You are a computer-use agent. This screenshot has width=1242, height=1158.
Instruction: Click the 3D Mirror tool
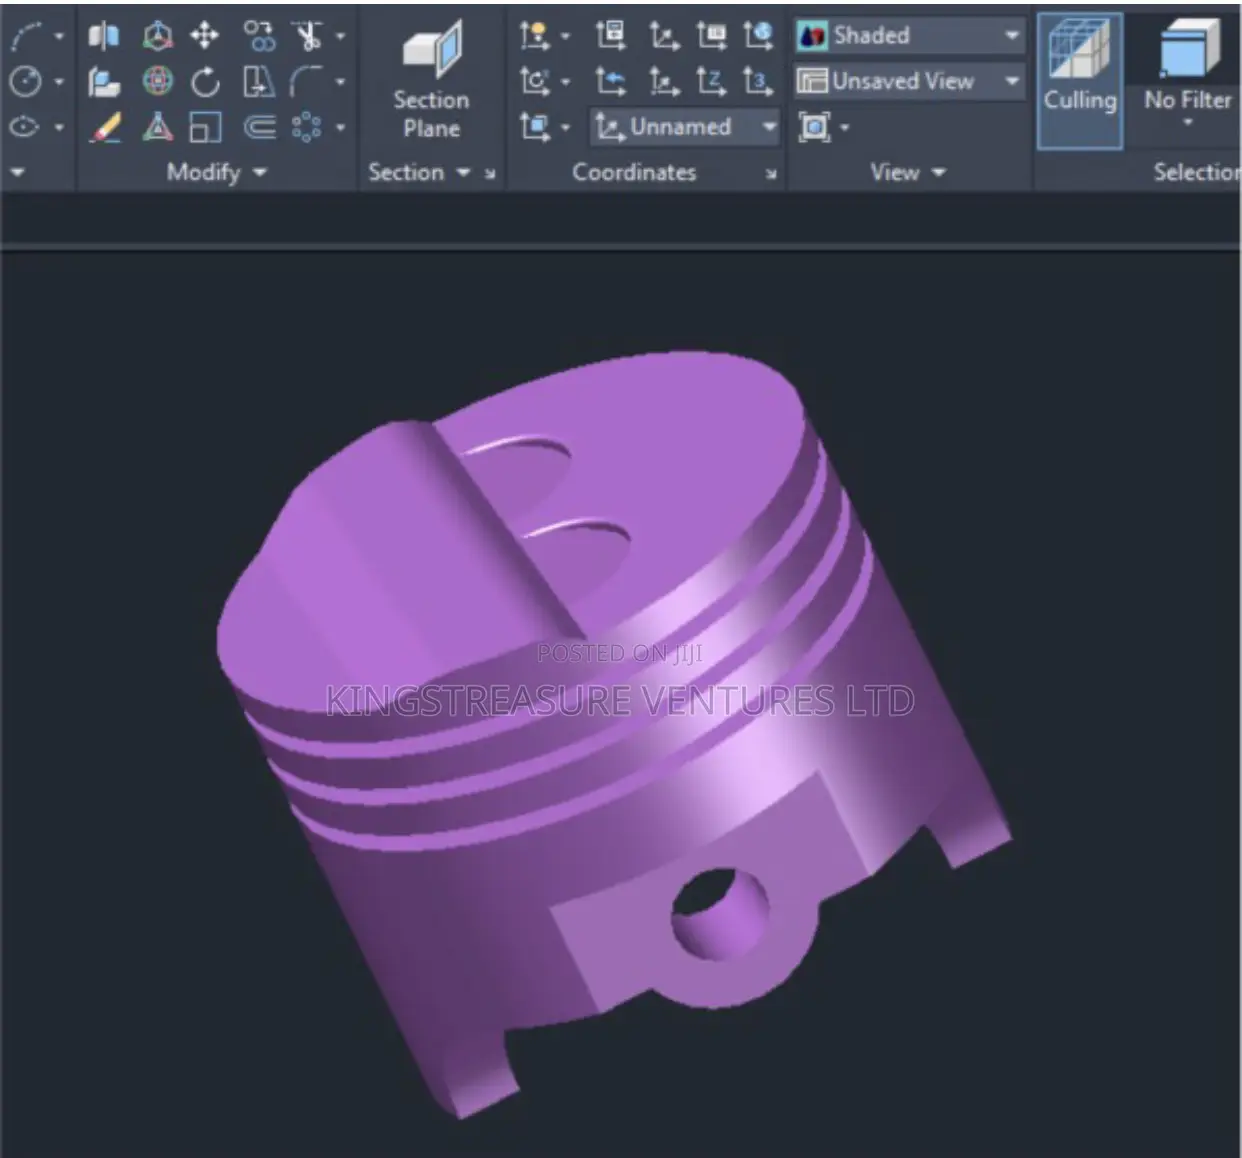point(104,37)
